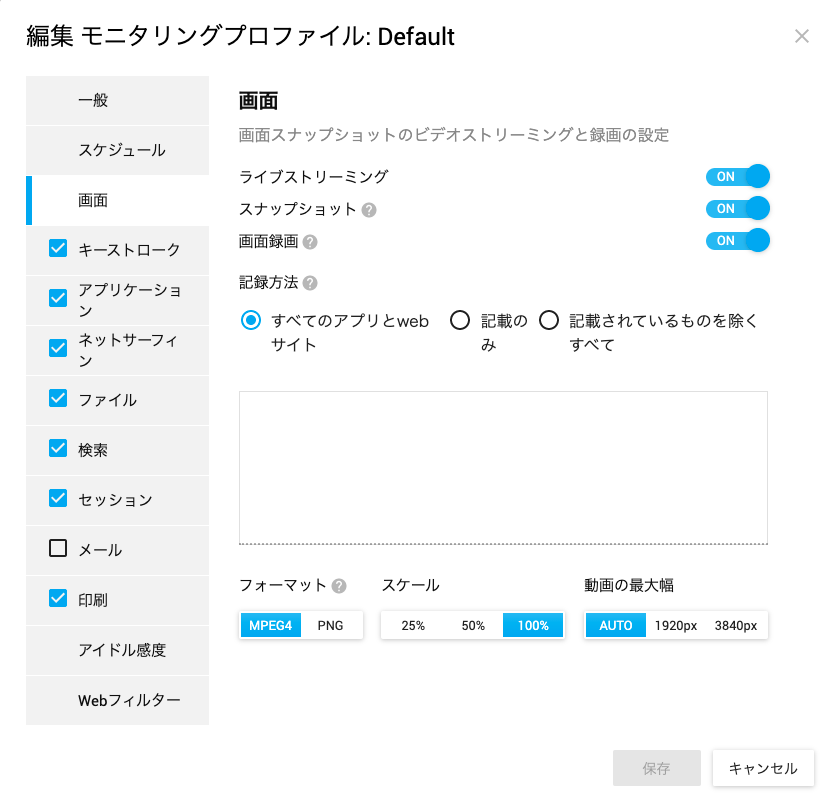Screen dimensions: 838x802
Task: Click help icon beside 記録方法
Action: pyautogui.click(x=310, y=283)
